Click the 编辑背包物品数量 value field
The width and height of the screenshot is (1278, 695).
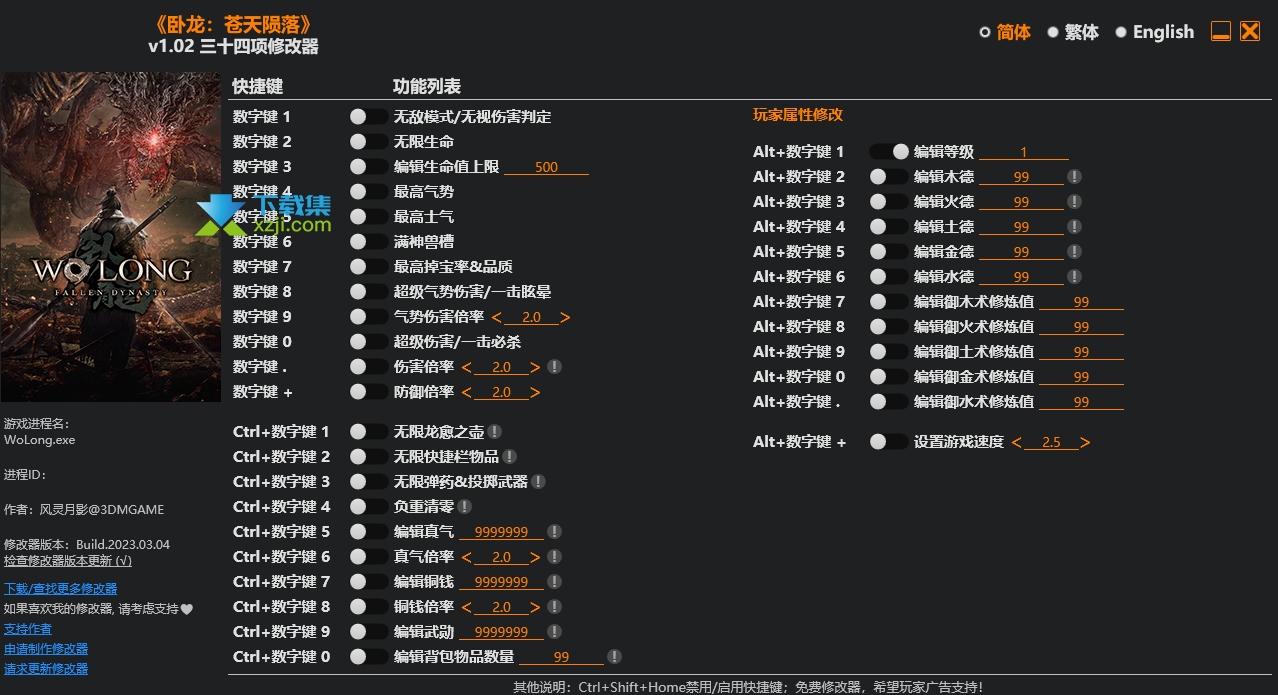tap(561, 657)
